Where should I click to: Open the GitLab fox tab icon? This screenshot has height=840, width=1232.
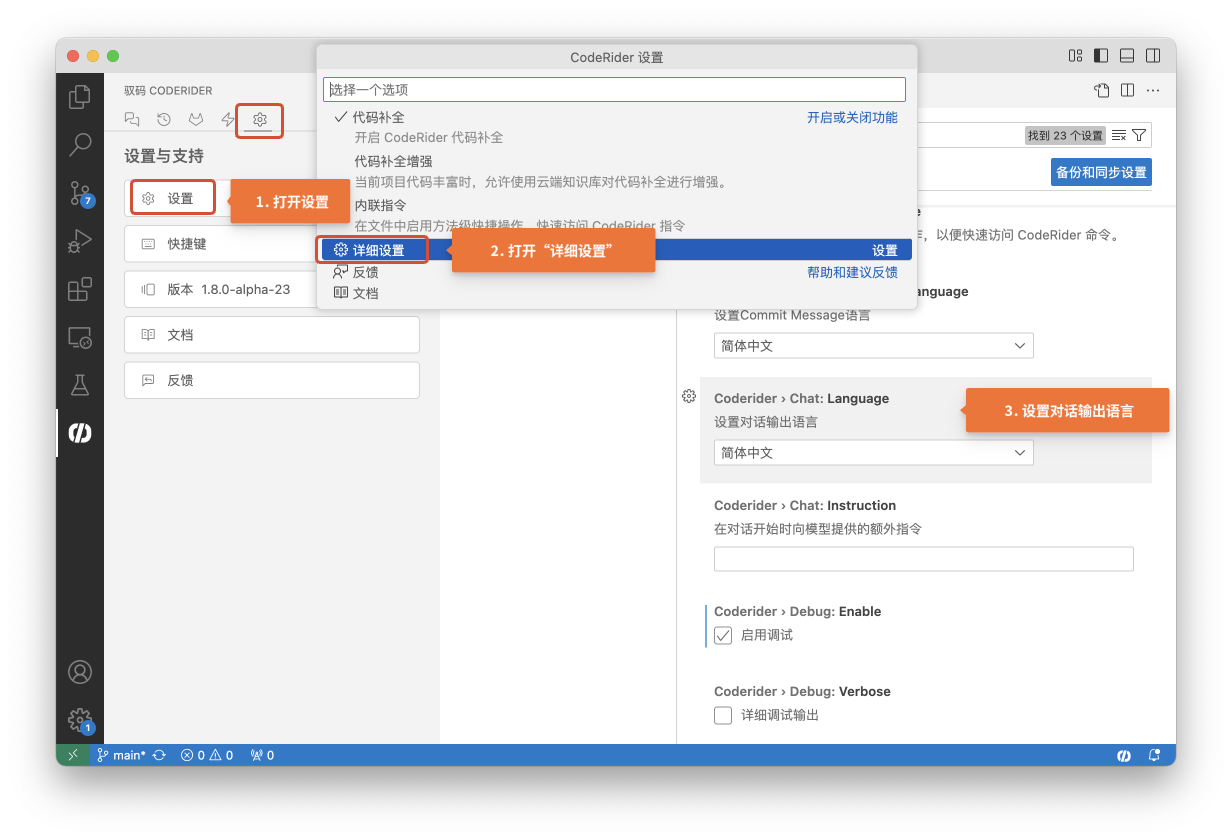196,119
